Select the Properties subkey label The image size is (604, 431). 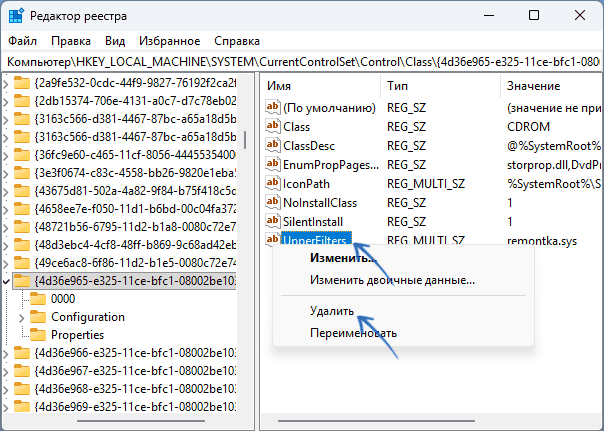77,335
